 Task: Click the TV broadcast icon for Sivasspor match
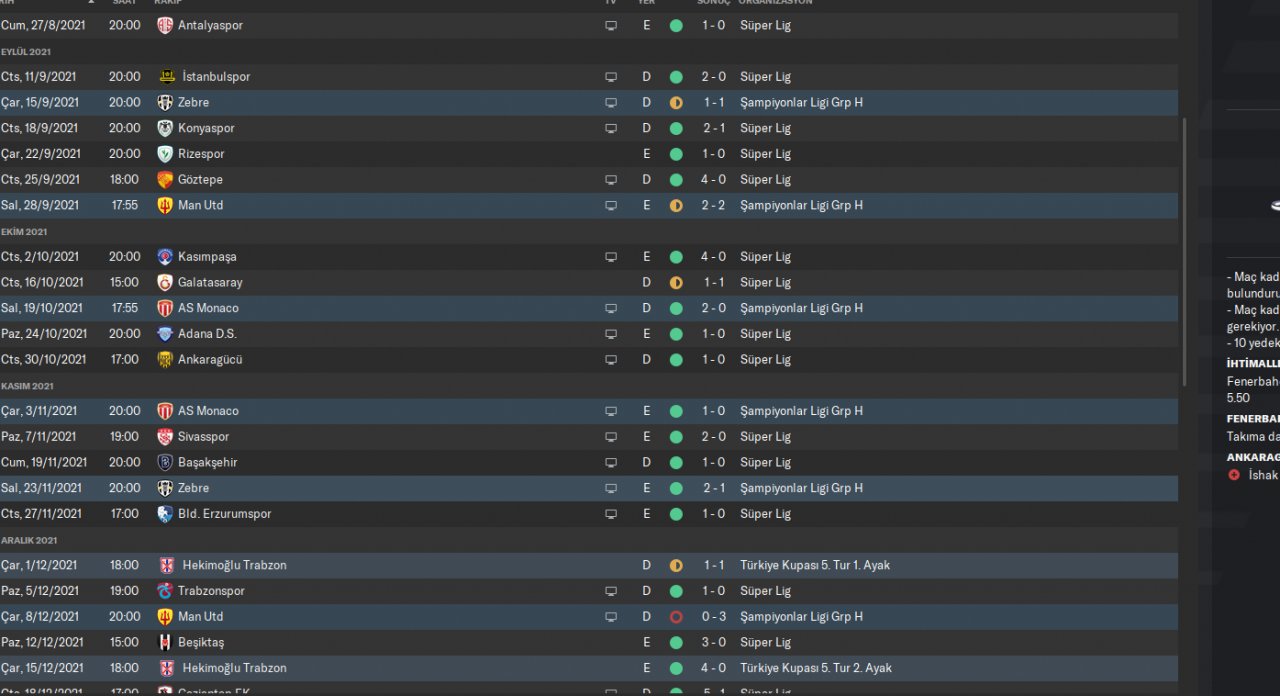(611, 437)
